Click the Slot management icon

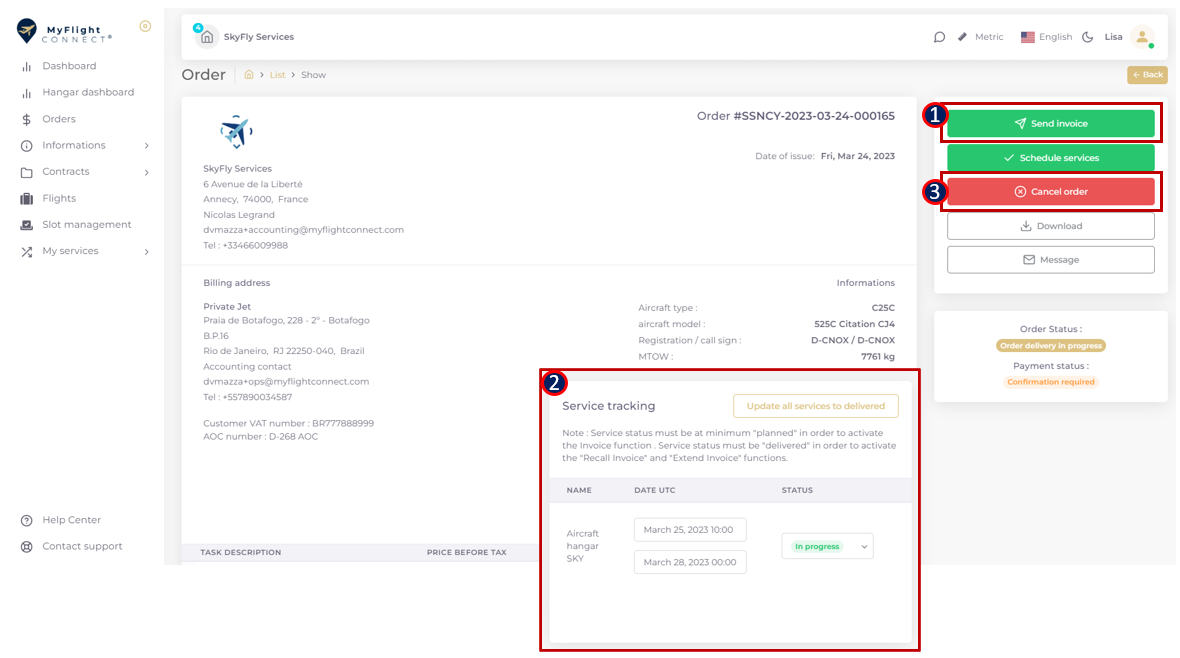tap(26, 225)
